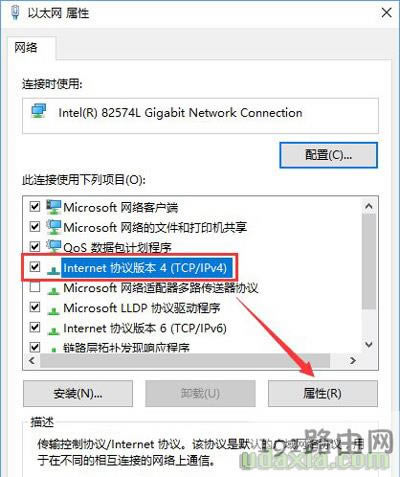
Task: Click the Microsoft LLDP 协议驱动程序 icon
Action: [53, 310]
